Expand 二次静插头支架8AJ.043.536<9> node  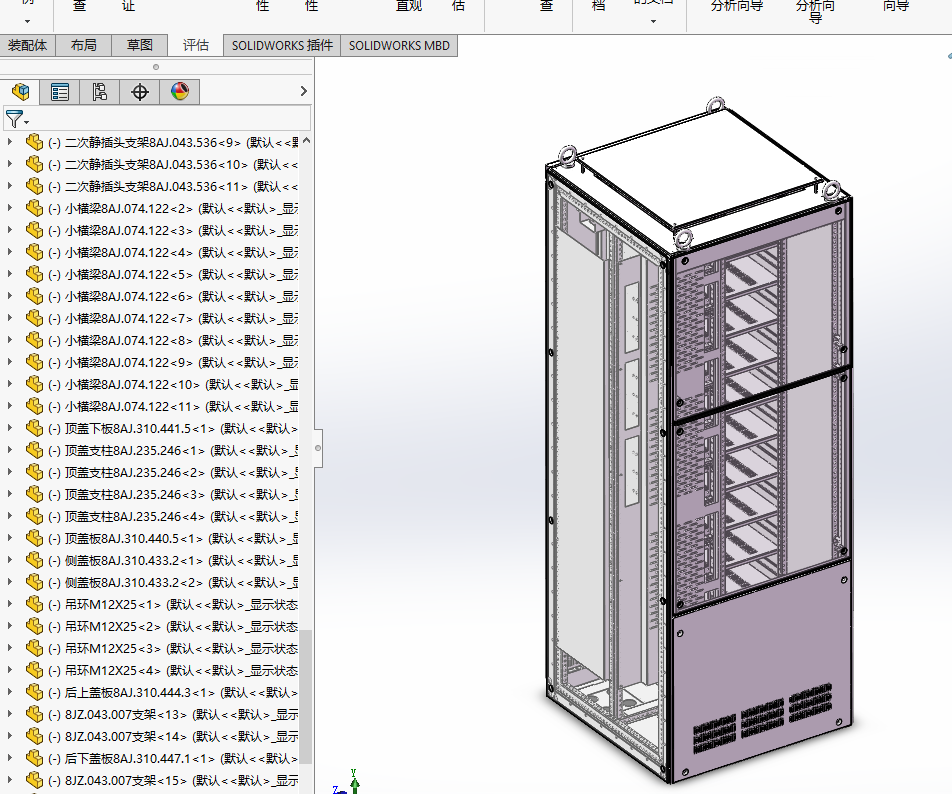click(9, 142)
